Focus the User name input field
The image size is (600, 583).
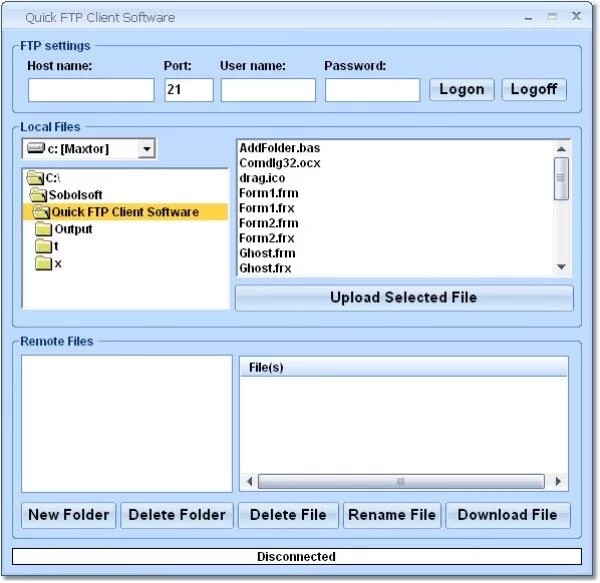coord(268,90)
